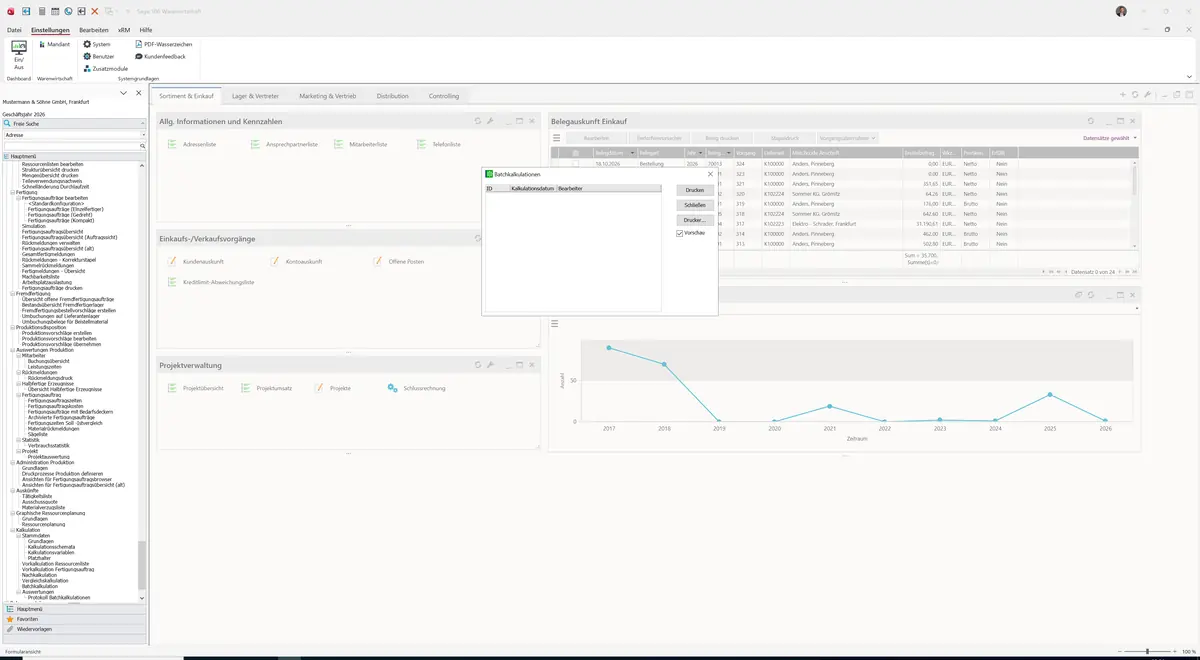Open the Mitarbeiterliste report
This screenshot has height=660, width=1200.
tap(361, 145)
